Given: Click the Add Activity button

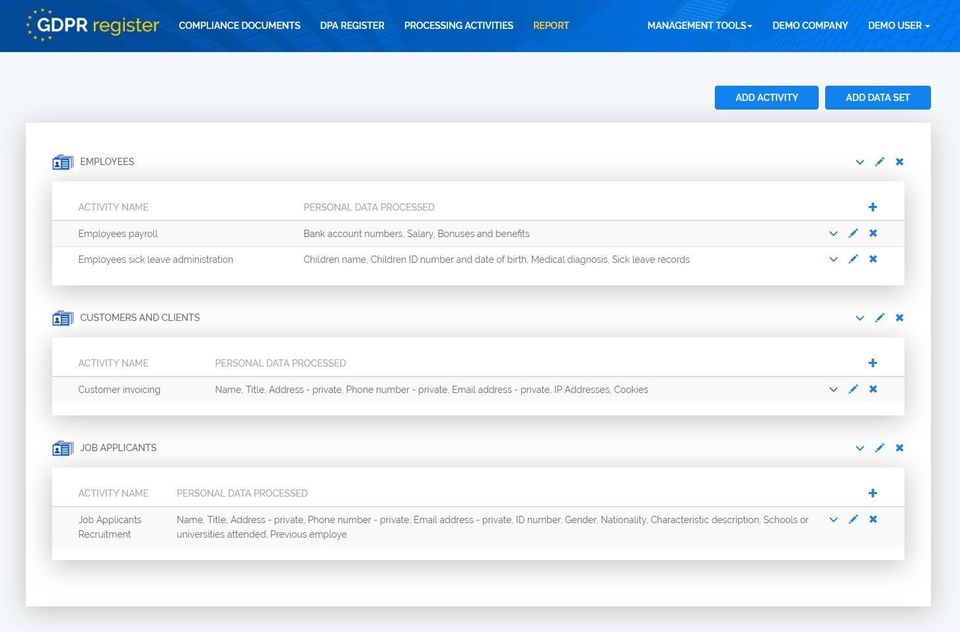Looking at the screenshot, I should pos(767,97).
